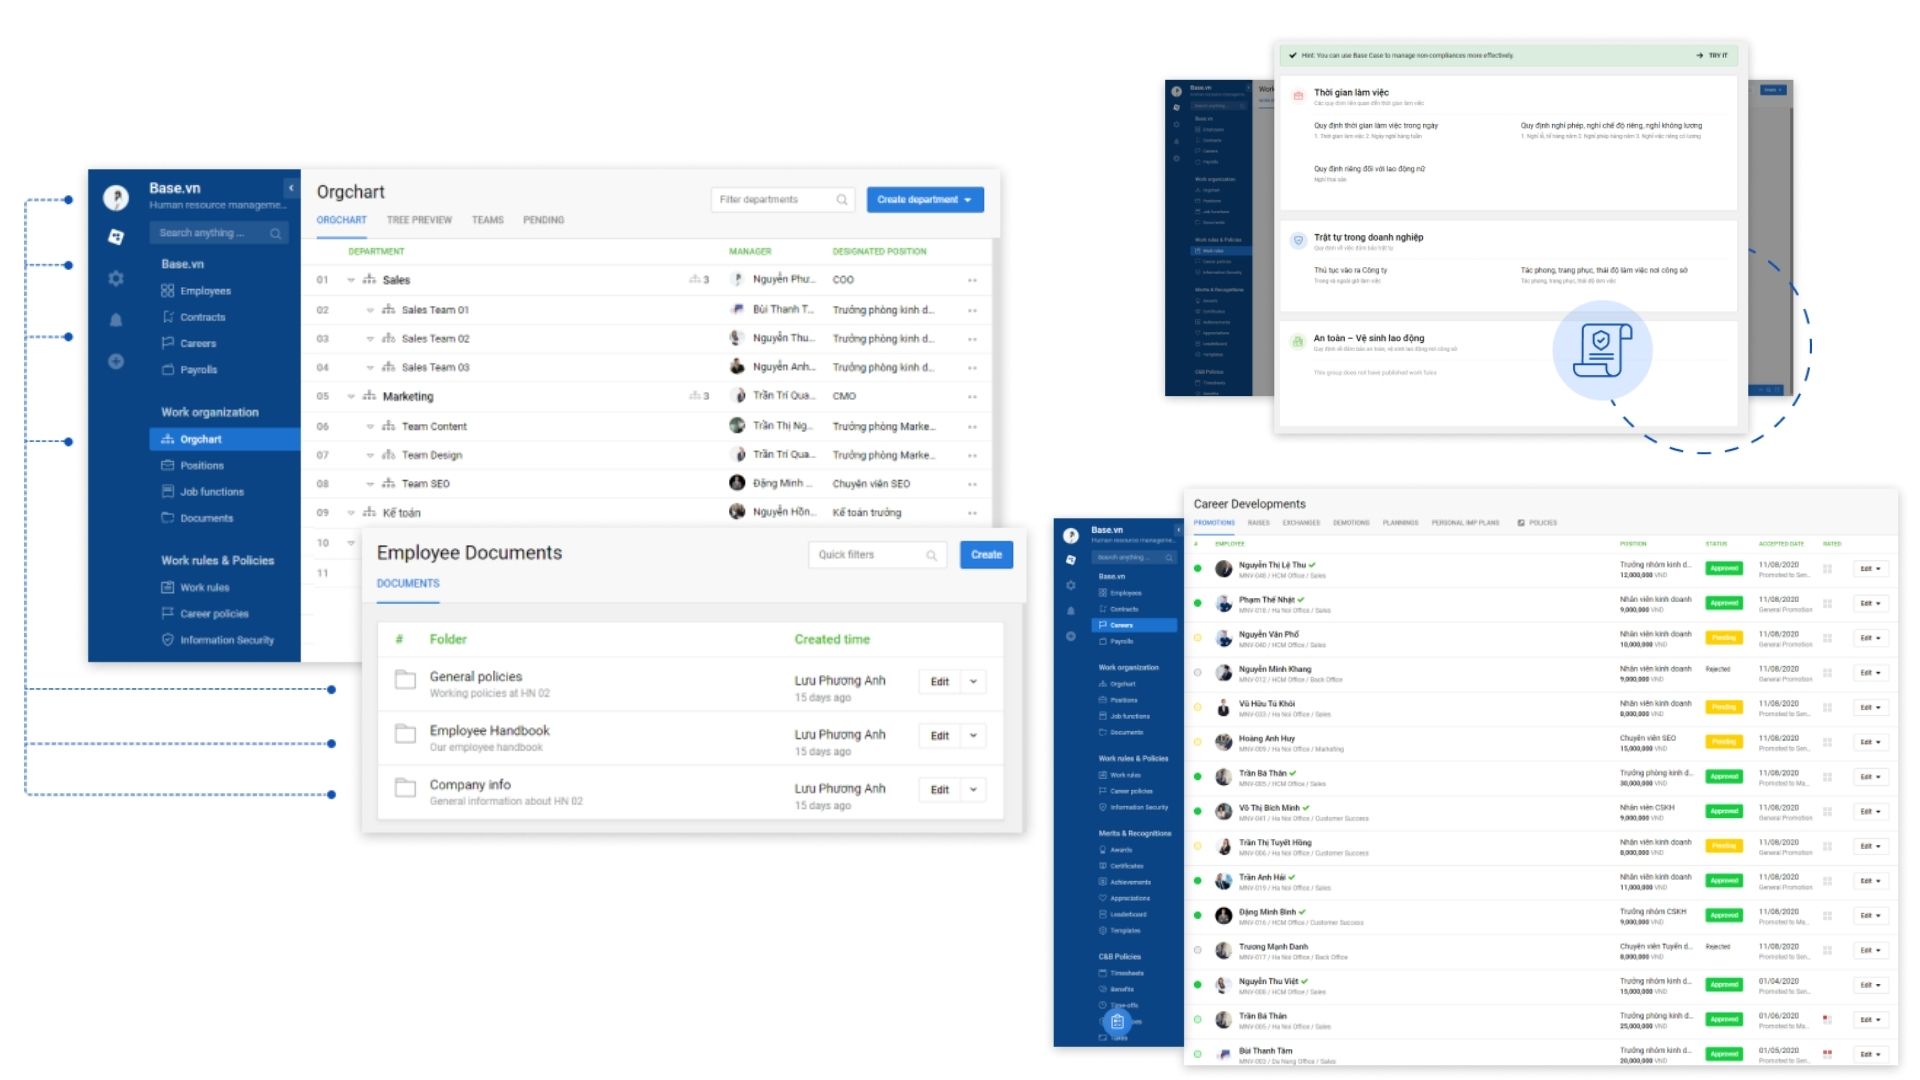The height and width of the screenshot is (1080, 1920).
Task: Open dropdown arrow beside General policies Edit
Action: click(x=973, y=682)
